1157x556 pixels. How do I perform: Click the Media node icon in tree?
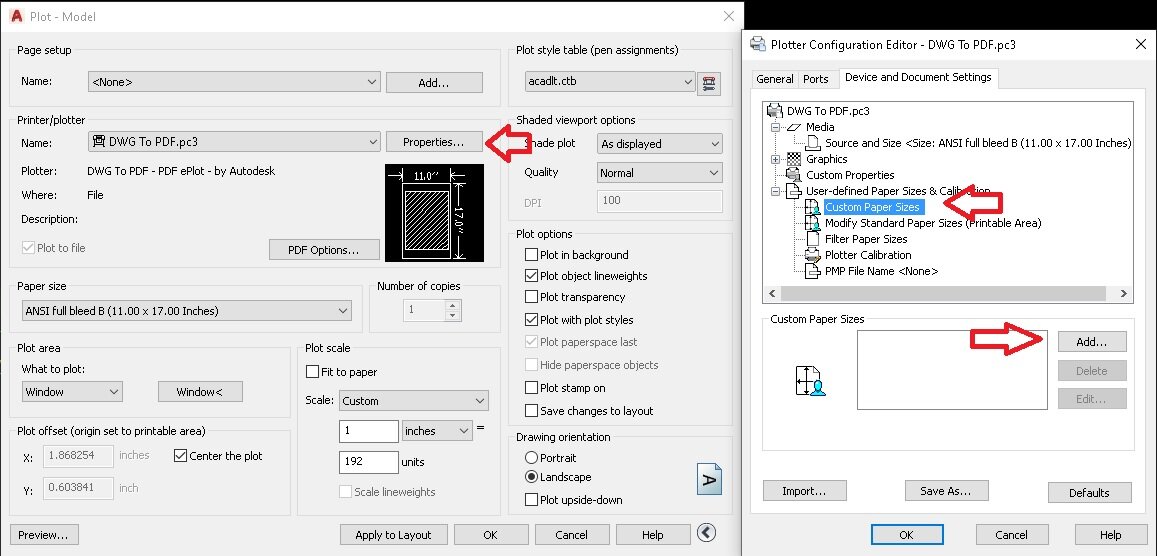[793, 128]
